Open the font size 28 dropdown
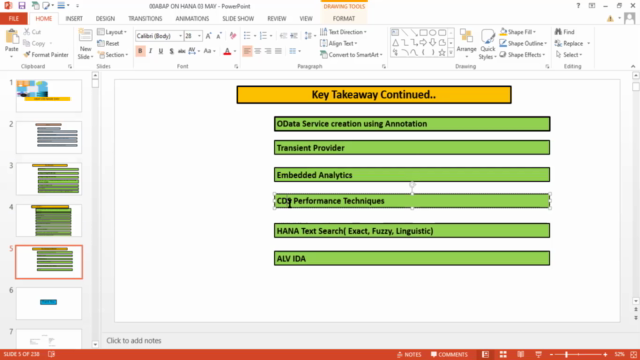640x360 pixels. (x=199, y=36)
